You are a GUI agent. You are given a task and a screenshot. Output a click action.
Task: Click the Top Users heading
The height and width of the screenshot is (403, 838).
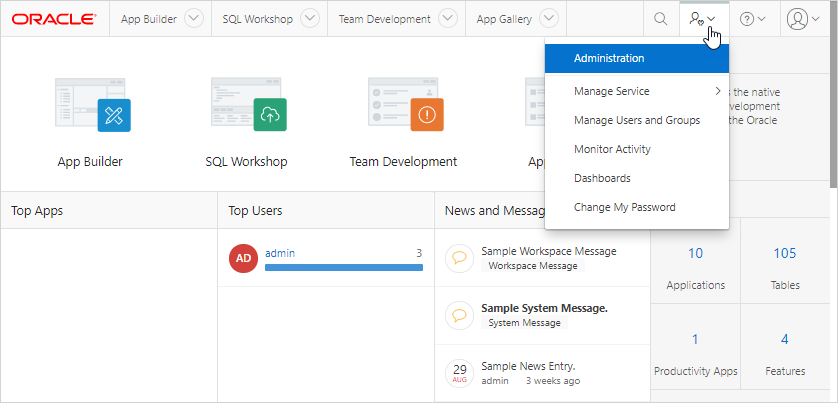255,211
